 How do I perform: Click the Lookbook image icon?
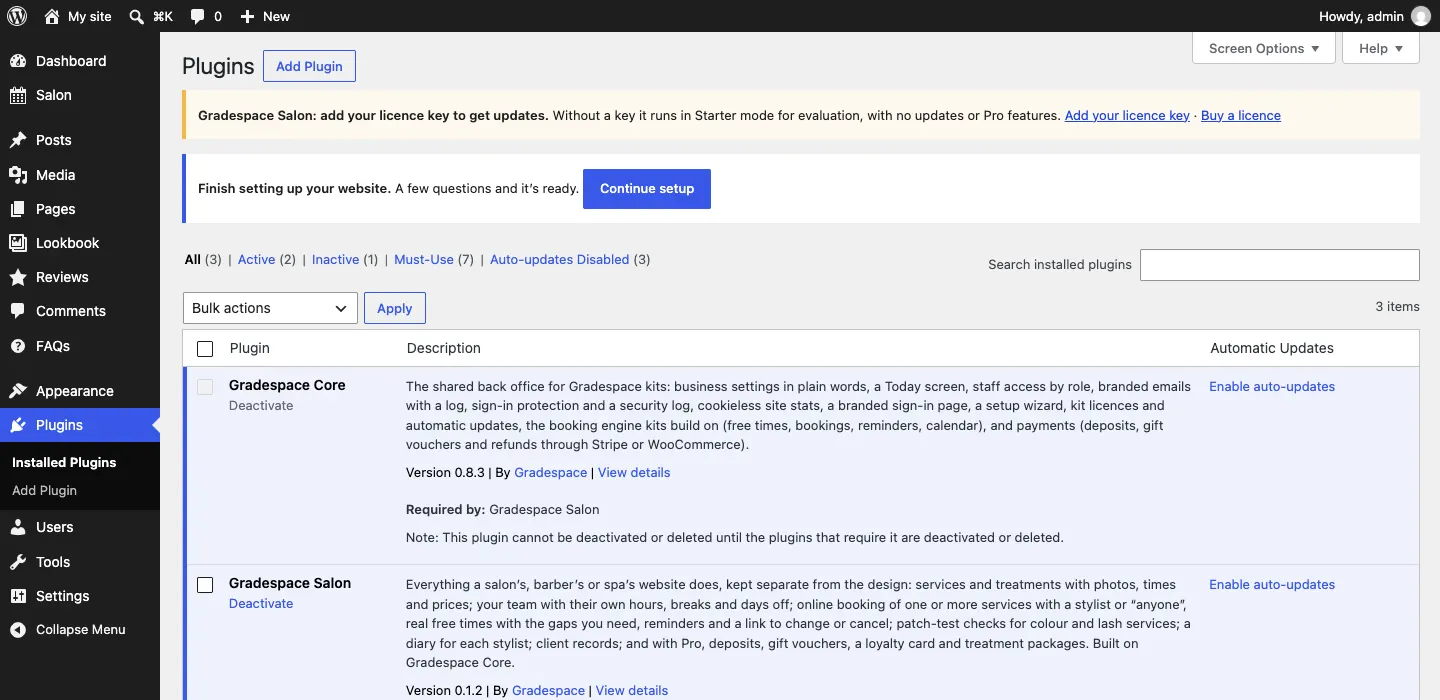click(x=18, y=243)
